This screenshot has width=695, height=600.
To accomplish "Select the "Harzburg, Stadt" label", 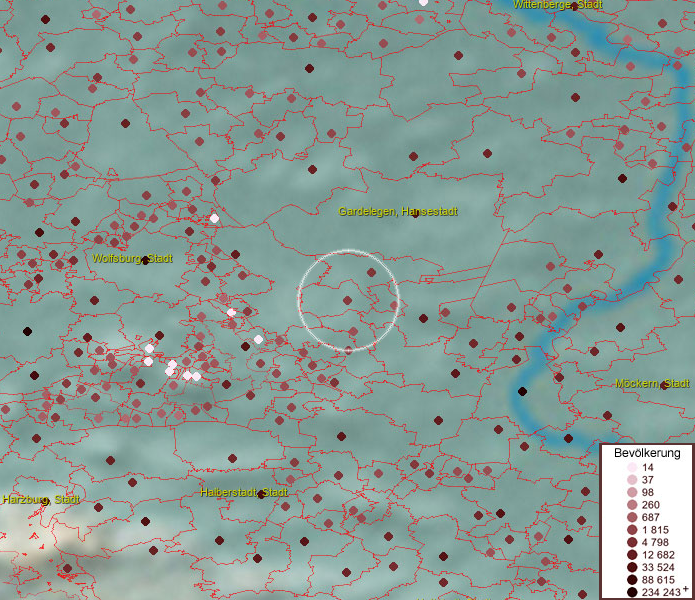I will (x=41, y=499).
